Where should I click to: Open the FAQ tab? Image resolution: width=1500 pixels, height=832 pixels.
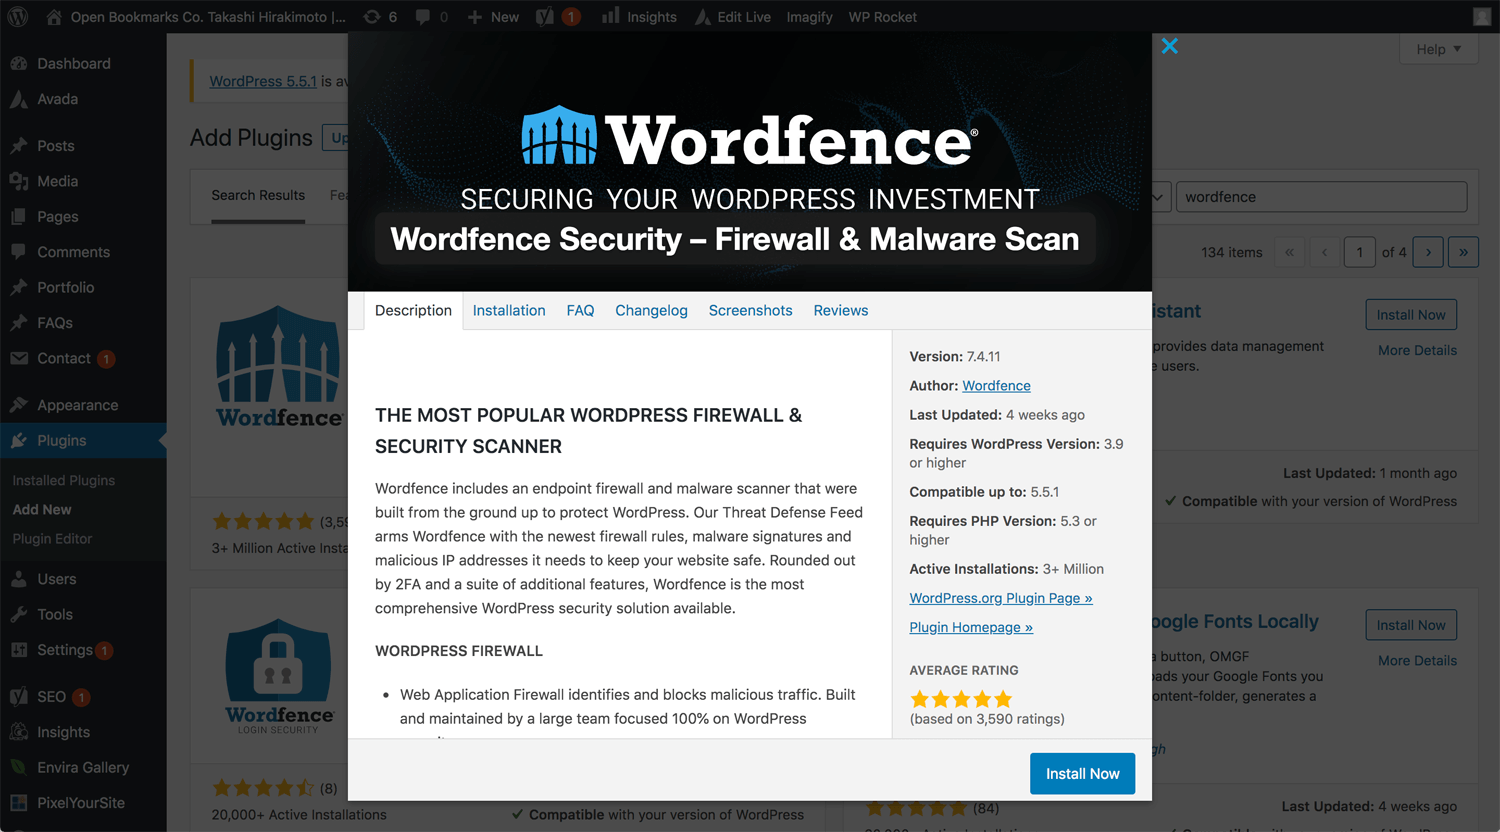(580, 311)
